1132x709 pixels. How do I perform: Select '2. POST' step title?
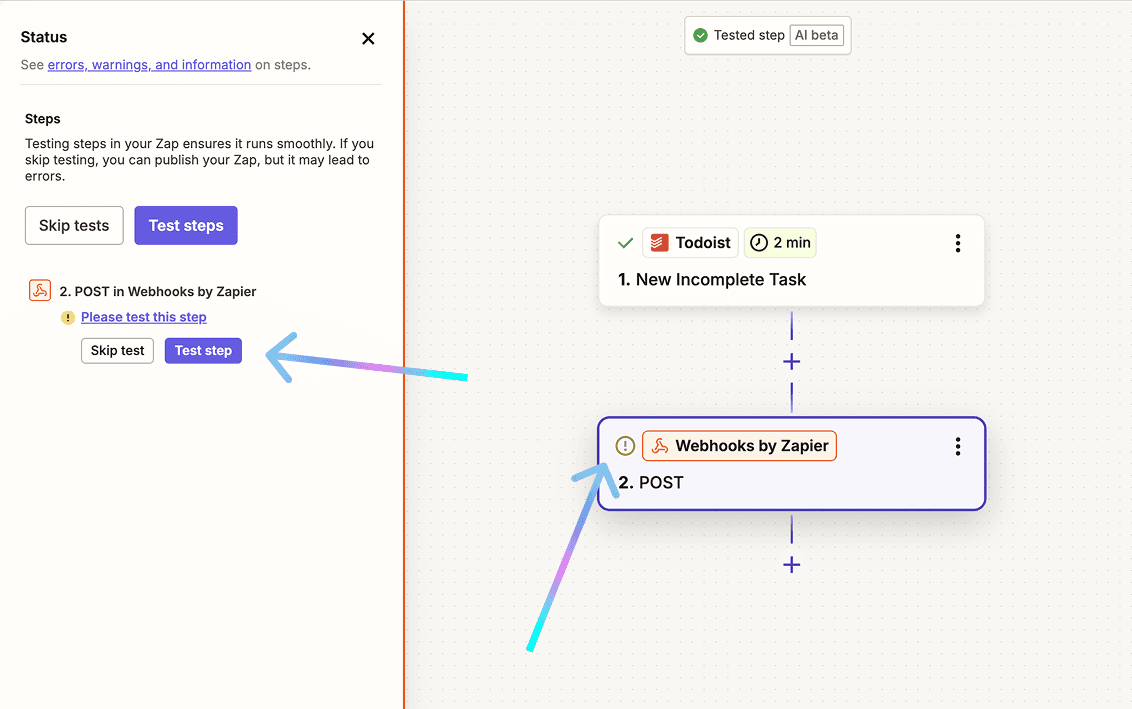[x=650, y=482]
